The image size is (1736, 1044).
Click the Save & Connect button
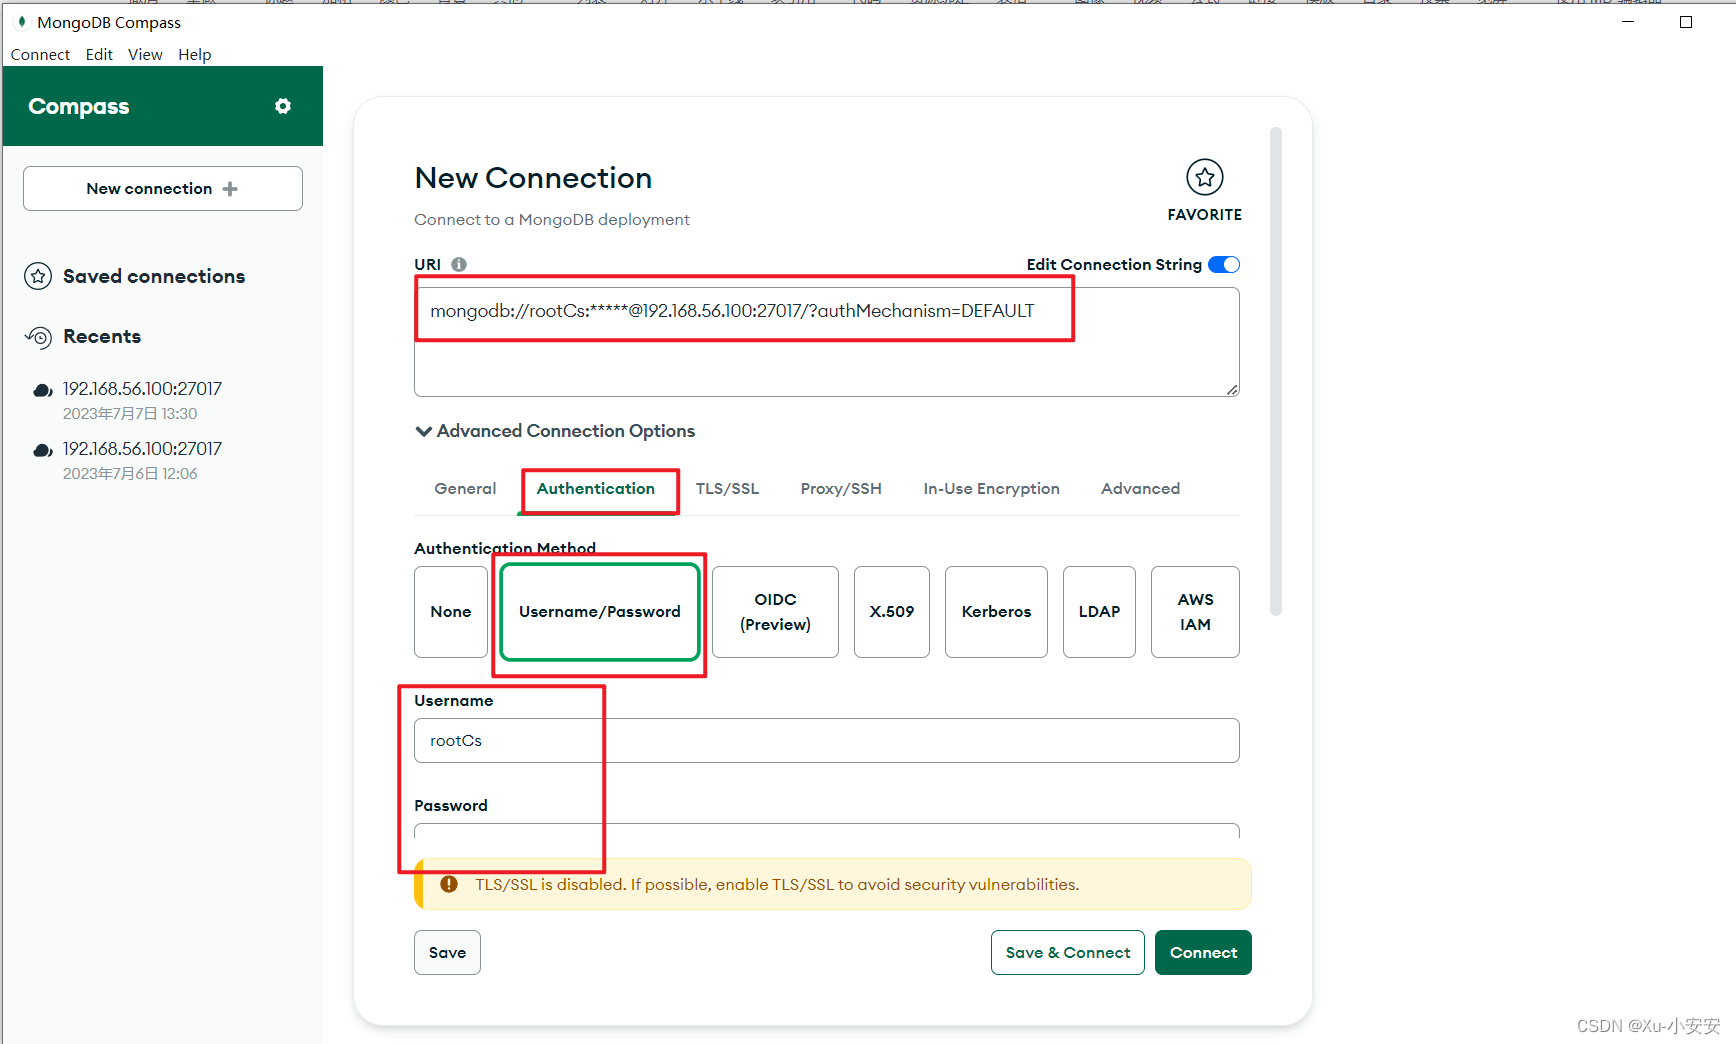(x=1067, y=952)
